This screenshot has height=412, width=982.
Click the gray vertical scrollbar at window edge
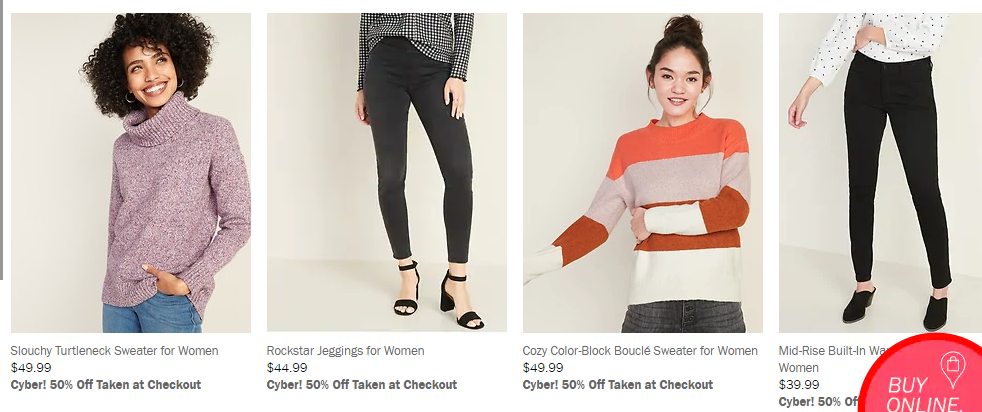pyautogui.click(x=1, y=139)
